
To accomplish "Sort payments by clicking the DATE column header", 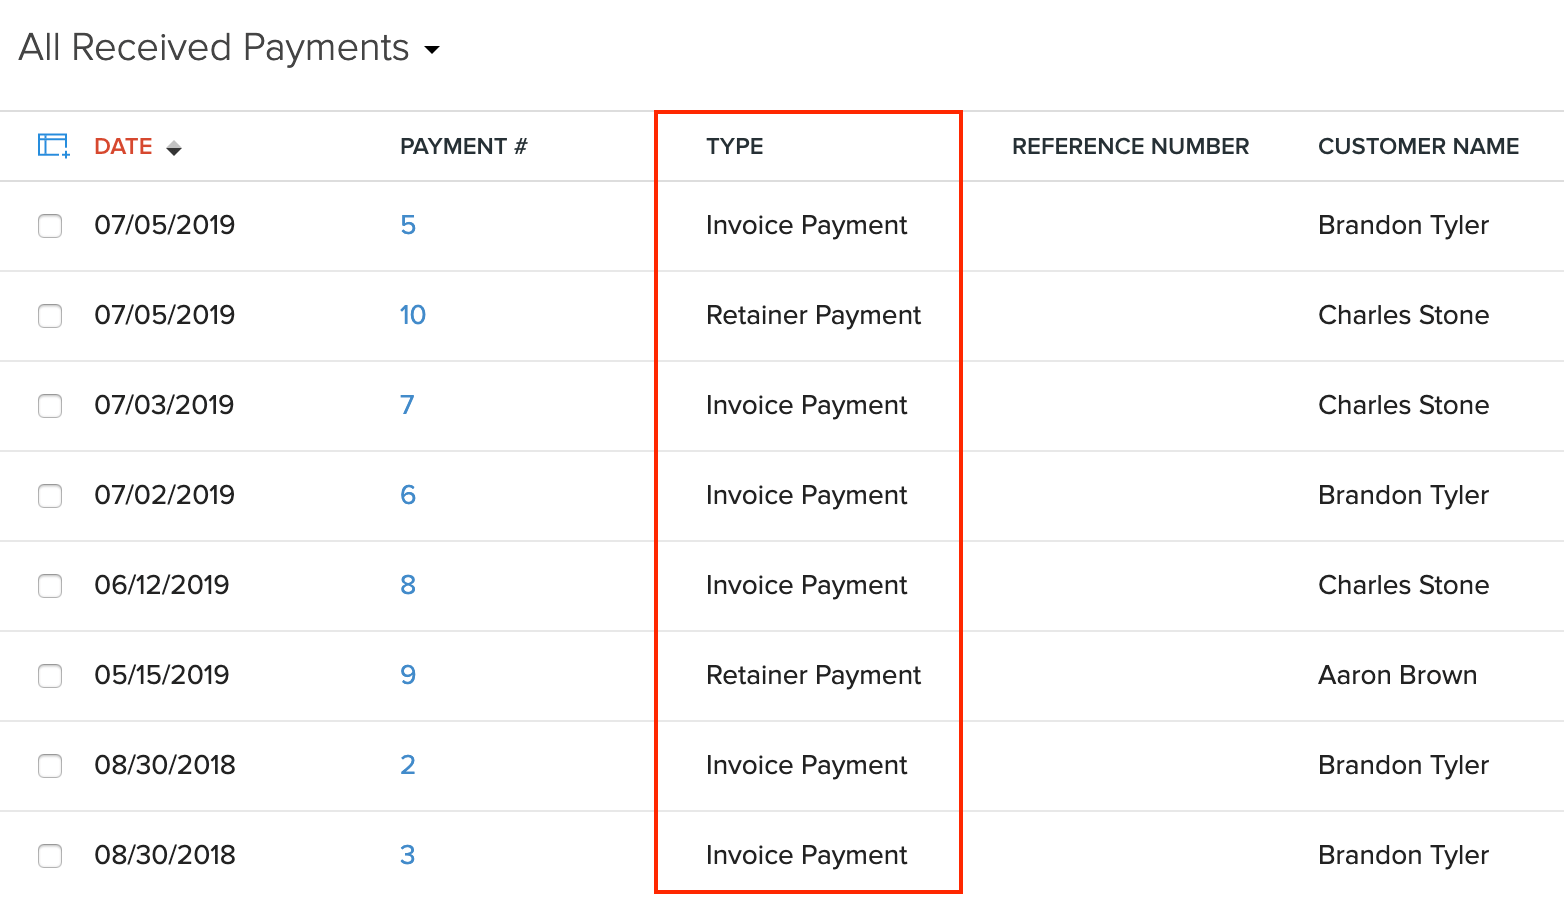I will [122, 146].
